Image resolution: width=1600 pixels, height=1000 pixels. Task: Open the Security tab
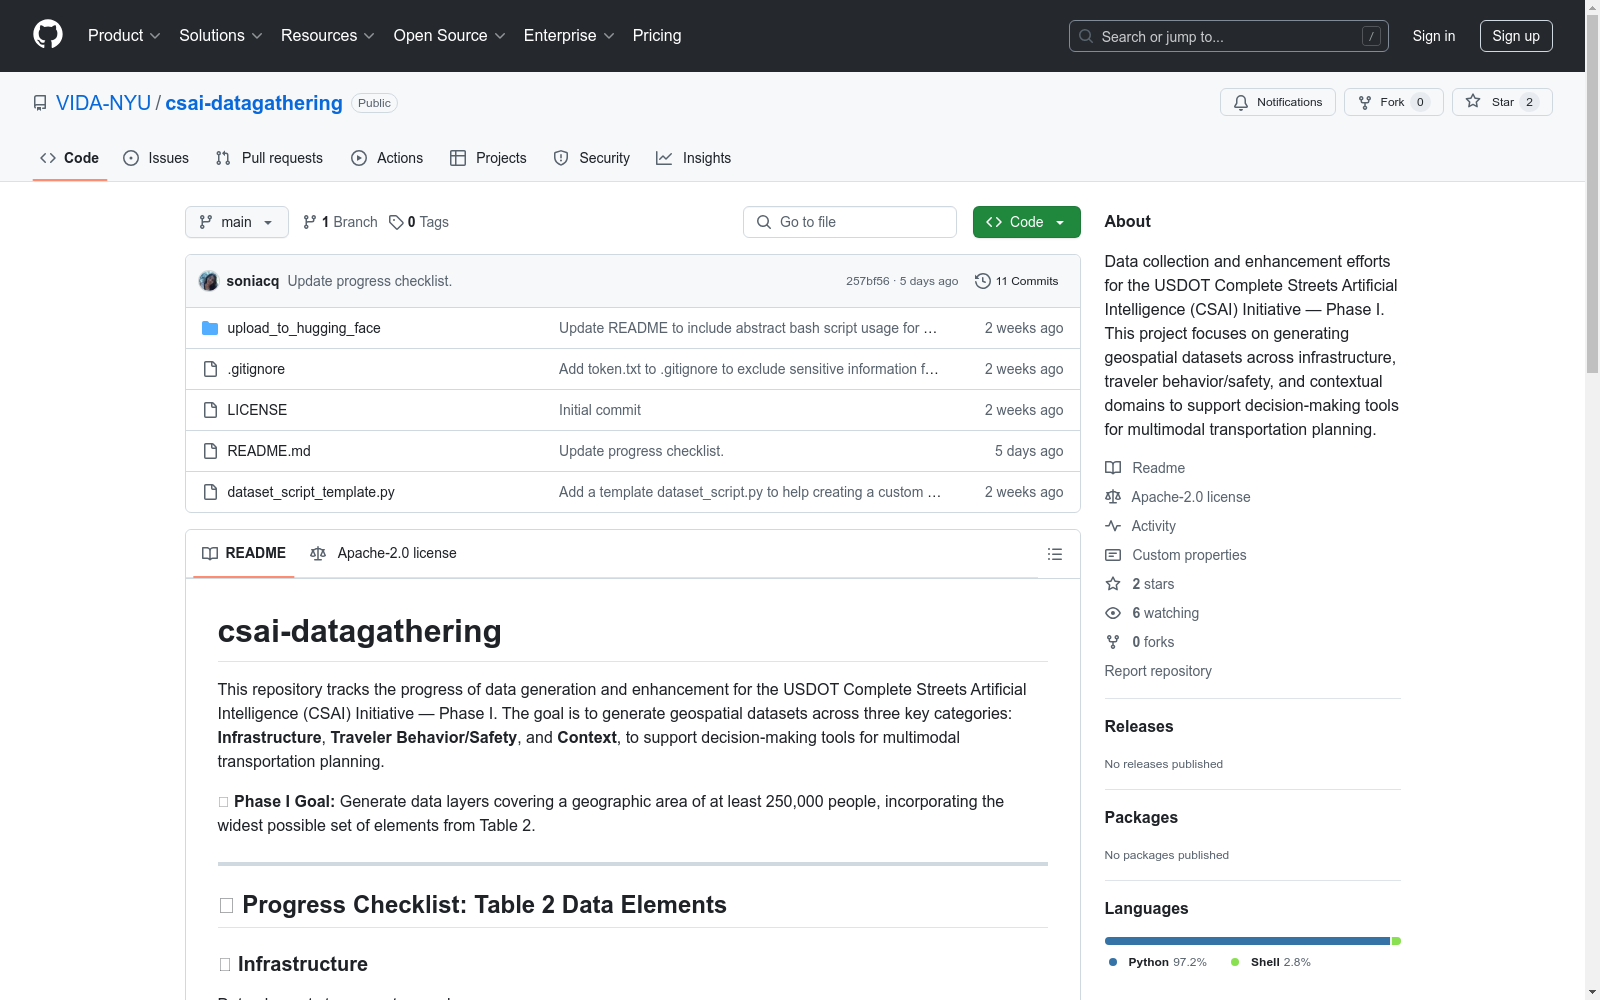[x=592, y=158]
